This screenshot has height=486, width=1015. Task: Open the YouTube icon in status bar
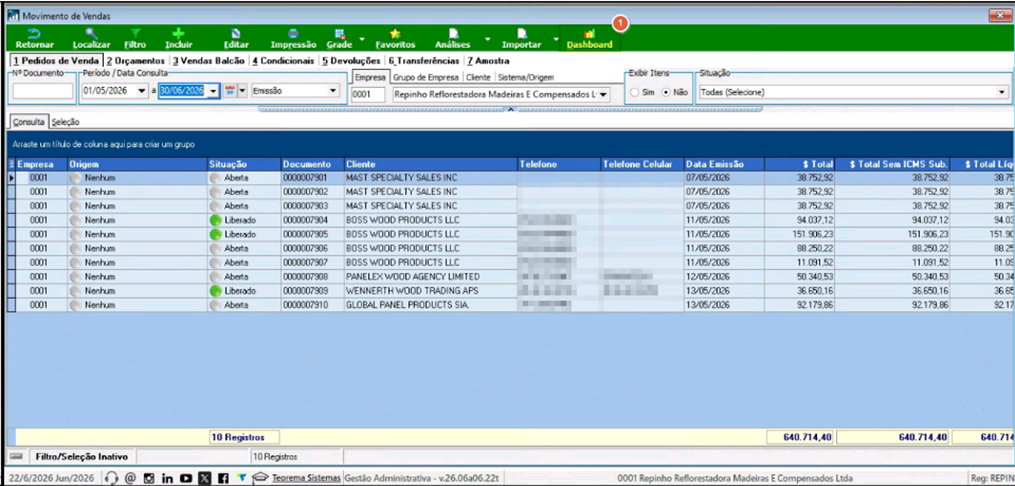186,478
